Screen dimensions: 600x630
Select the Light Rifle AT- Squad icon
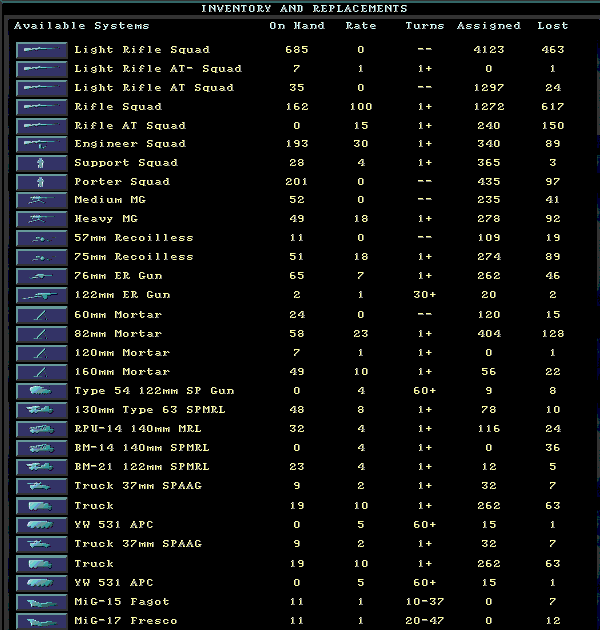42,69
